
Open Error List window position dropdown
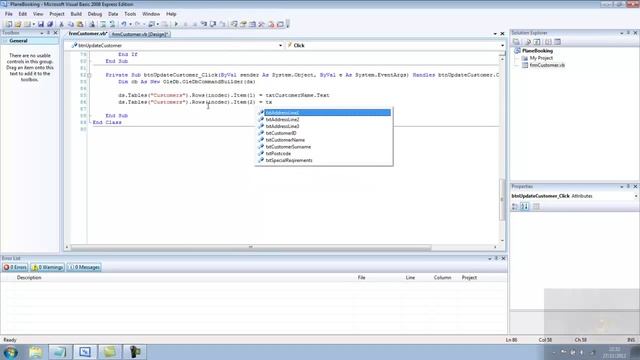click(x=490, y=258)
